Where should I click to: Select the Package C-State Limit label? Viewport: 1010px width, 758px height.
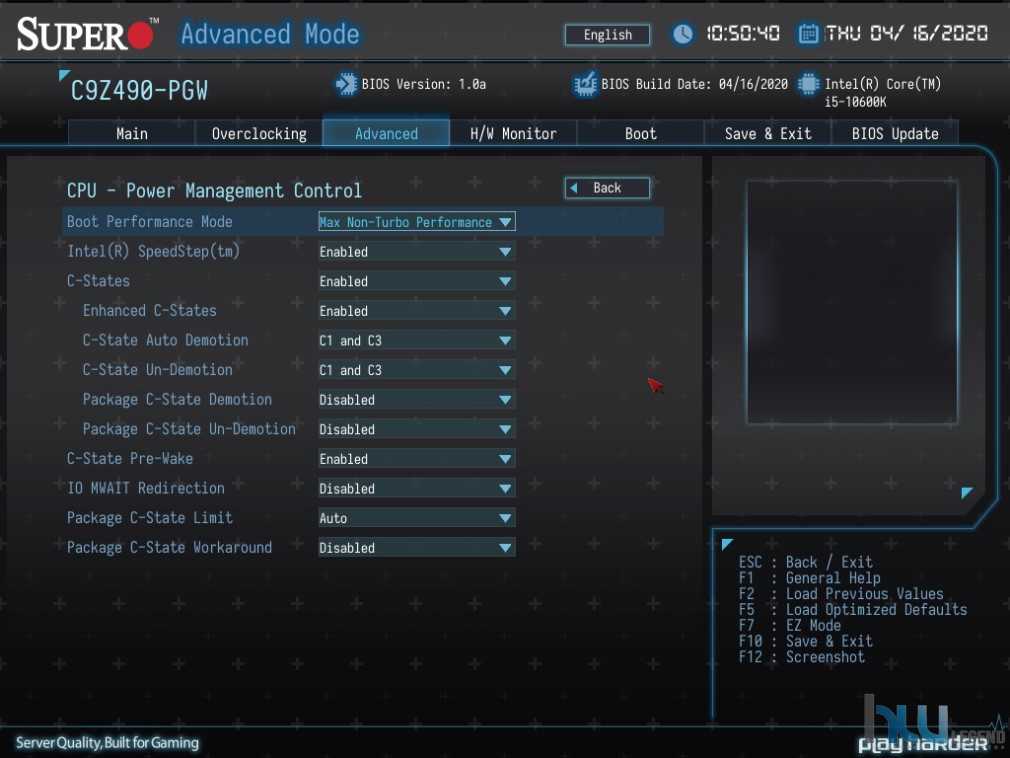[150, 518]
